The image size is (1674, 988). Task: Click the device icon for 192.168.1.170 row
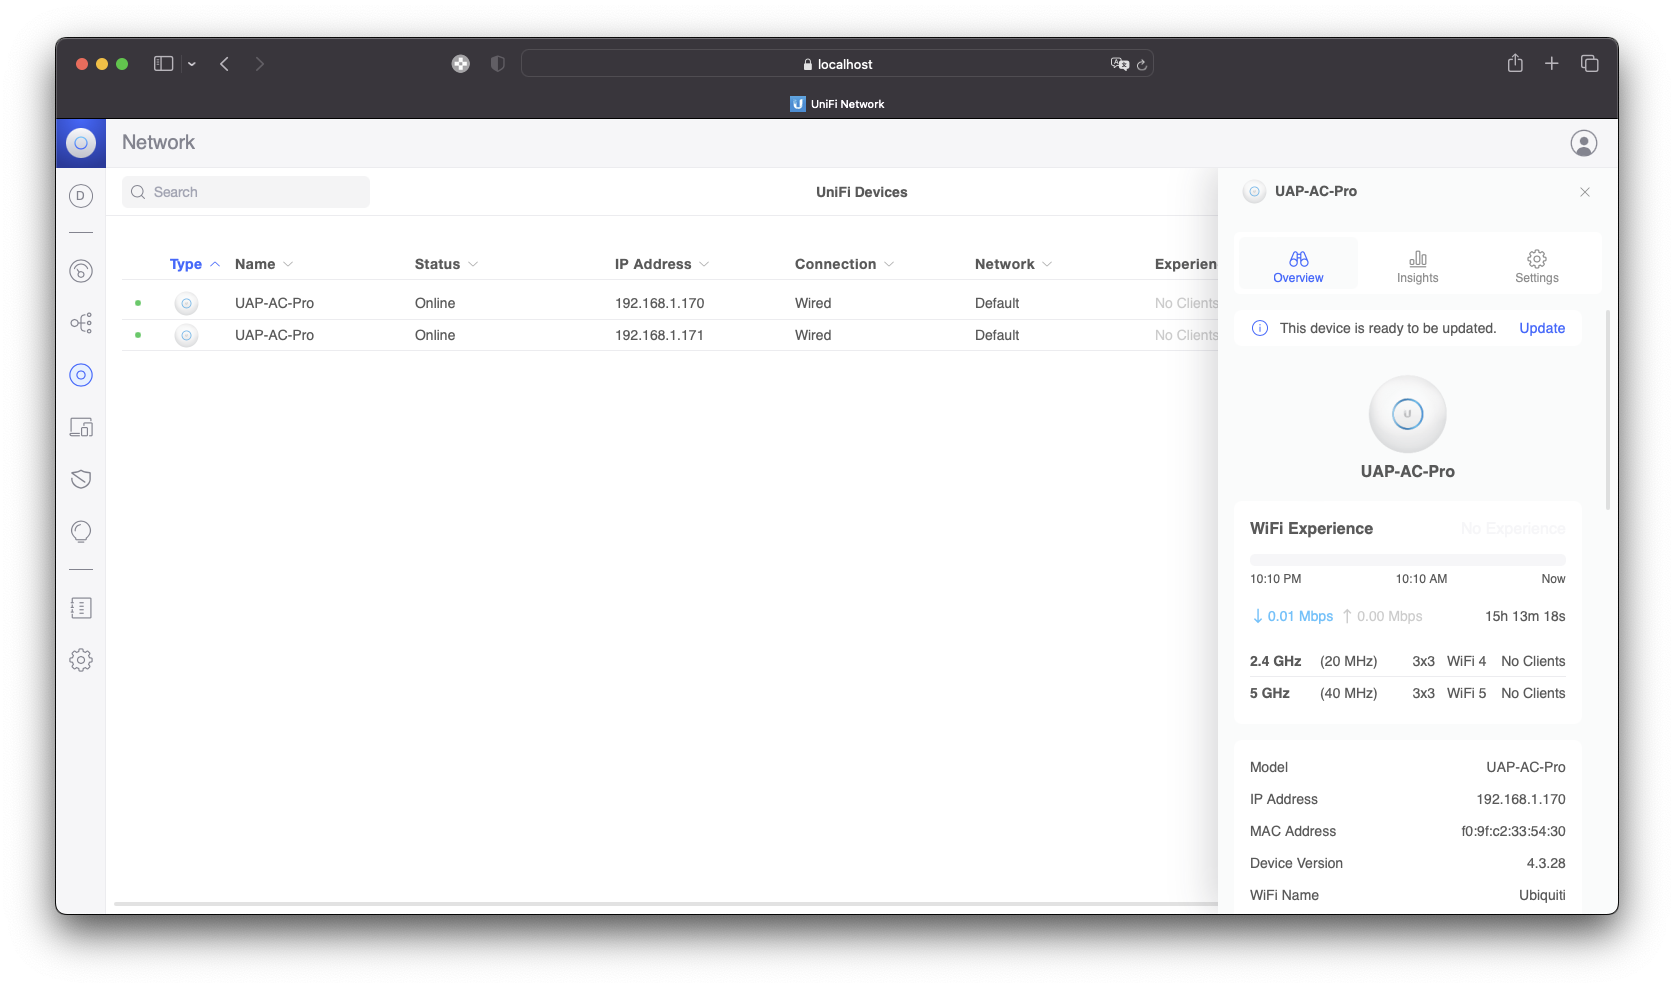[x=186, y=303]
